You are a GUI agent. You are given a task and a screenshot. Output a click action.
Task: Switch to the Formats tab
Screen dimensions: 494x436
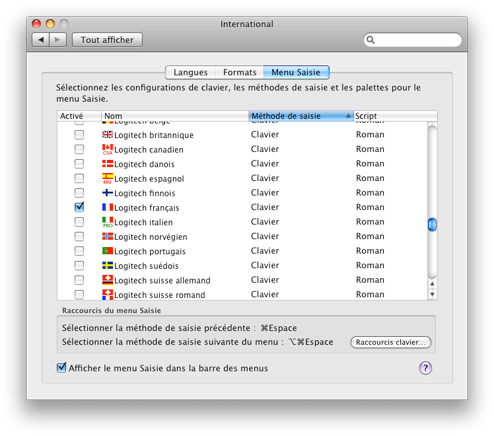click(x=240, y=72)
